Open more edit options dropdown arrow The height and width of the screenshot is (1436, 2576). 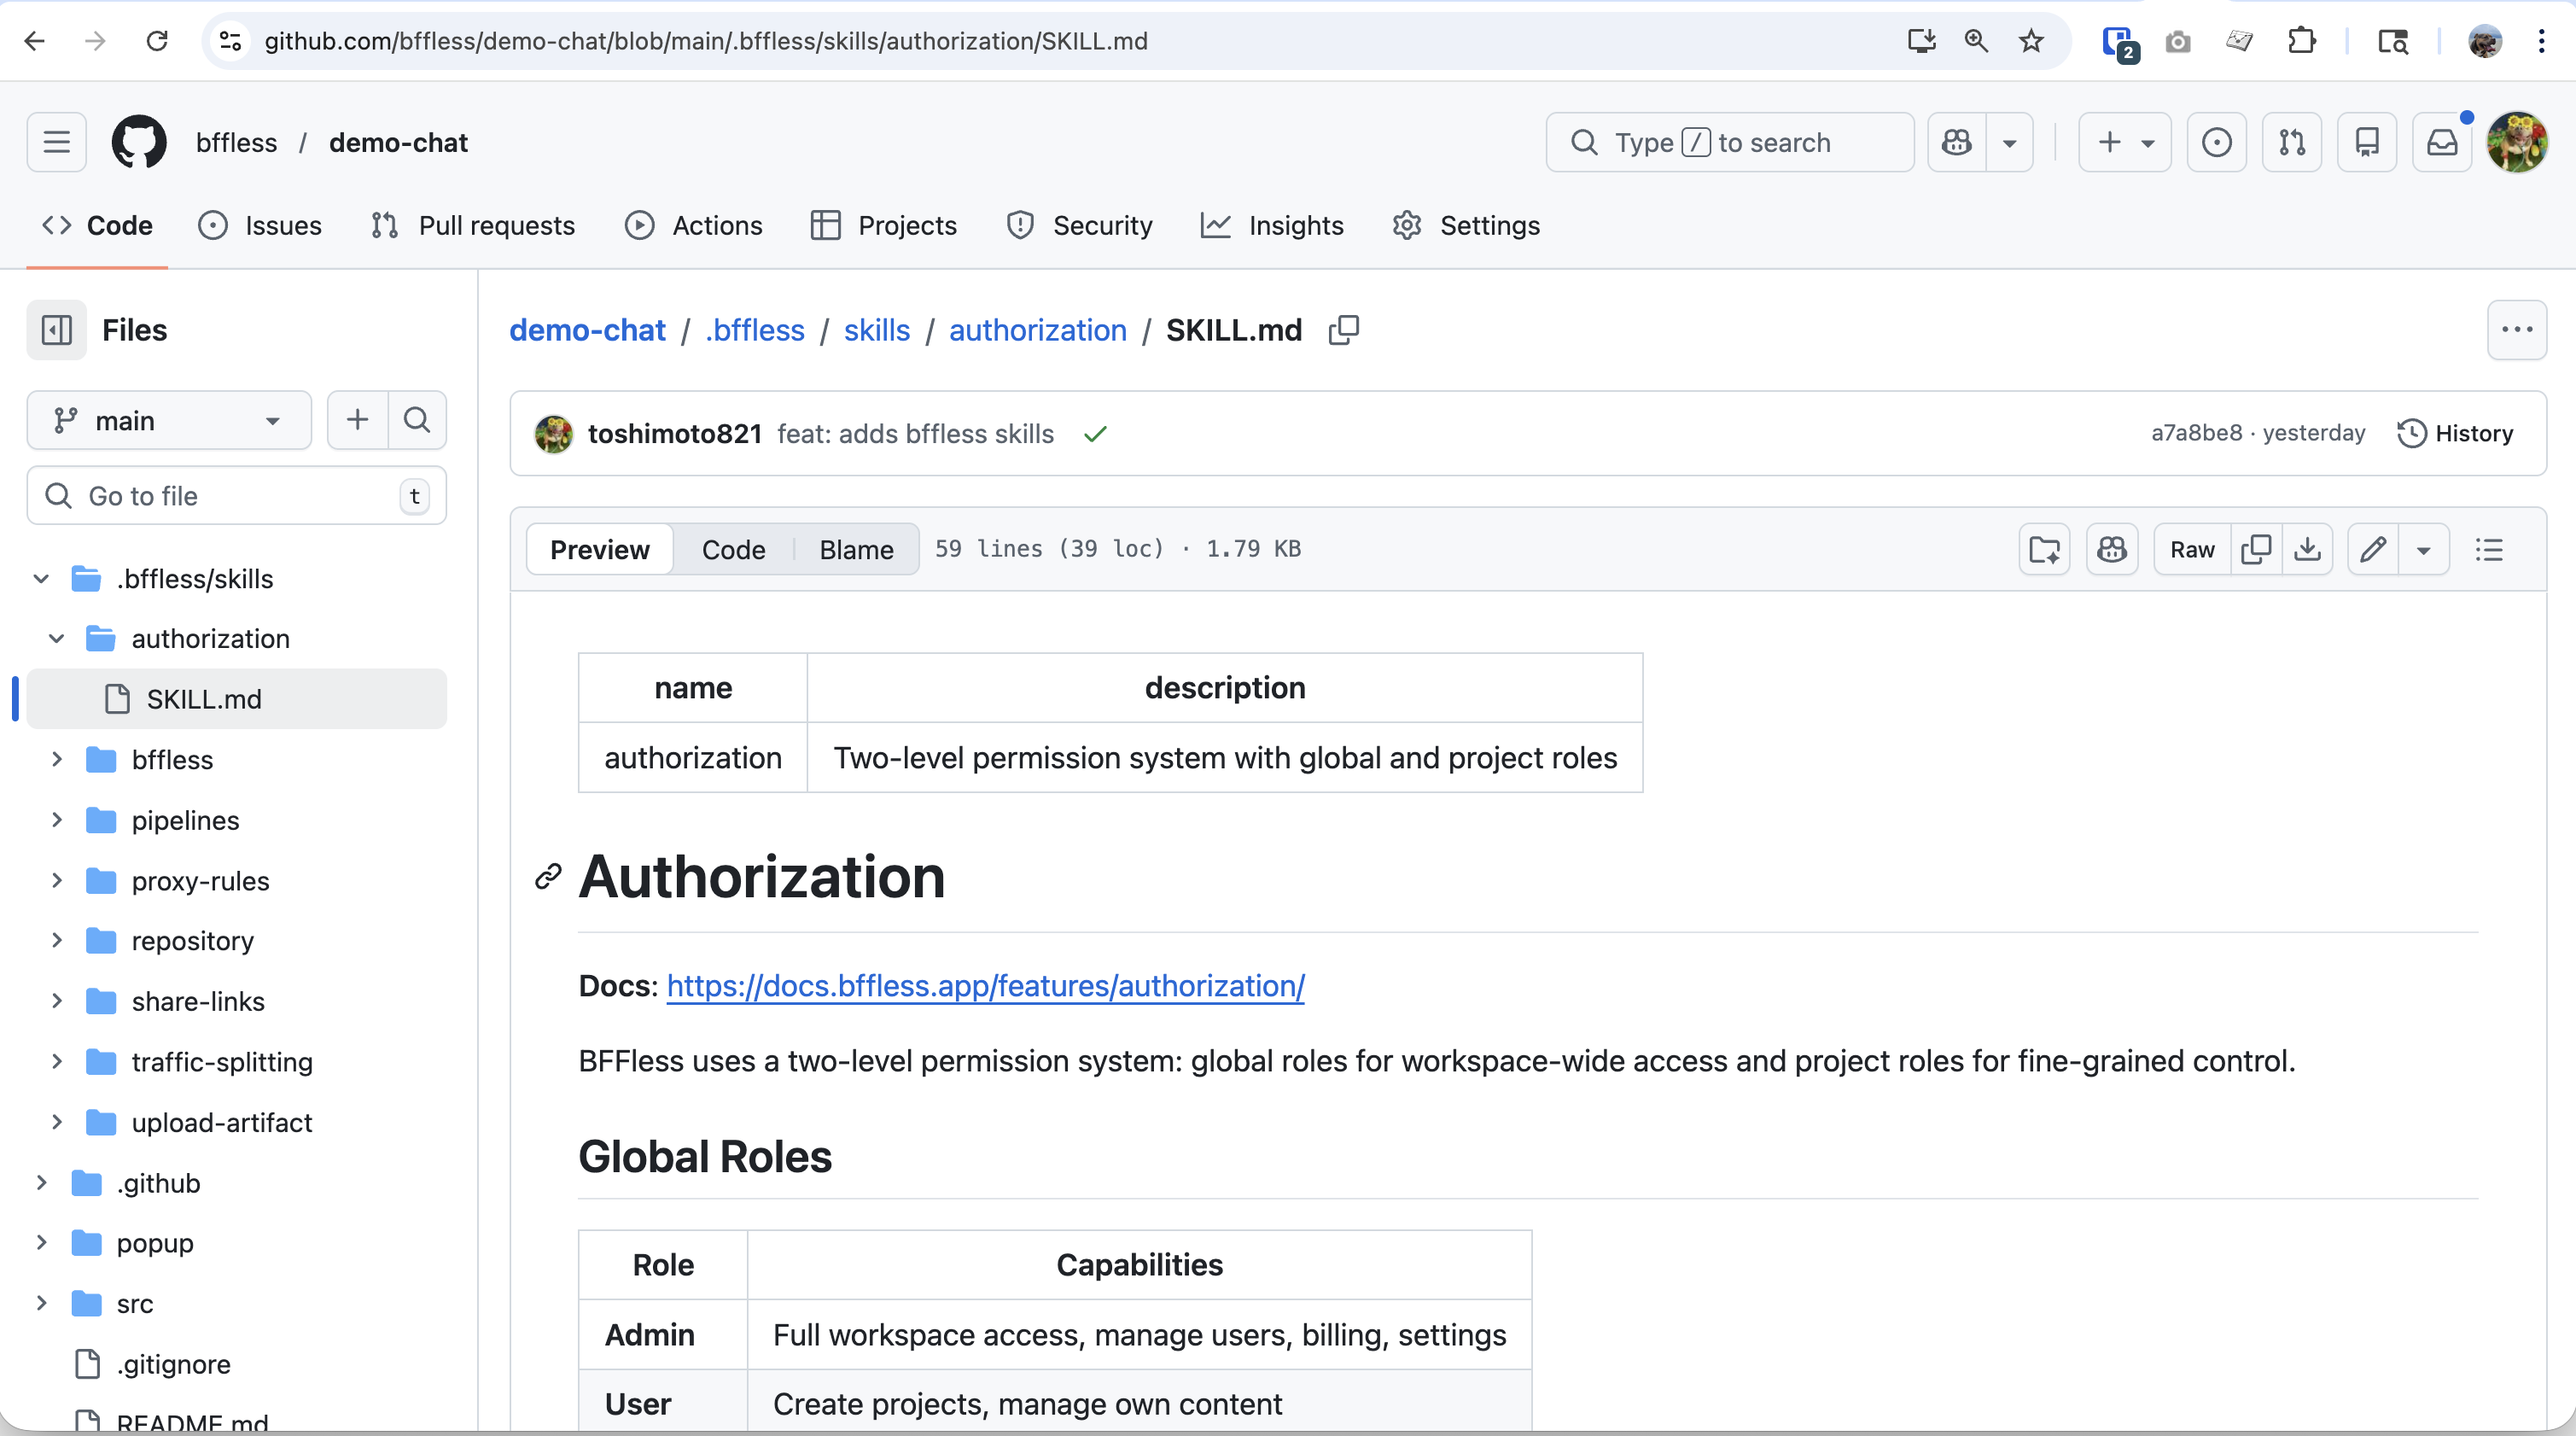pyautogui.click(x=2423, y=549)
